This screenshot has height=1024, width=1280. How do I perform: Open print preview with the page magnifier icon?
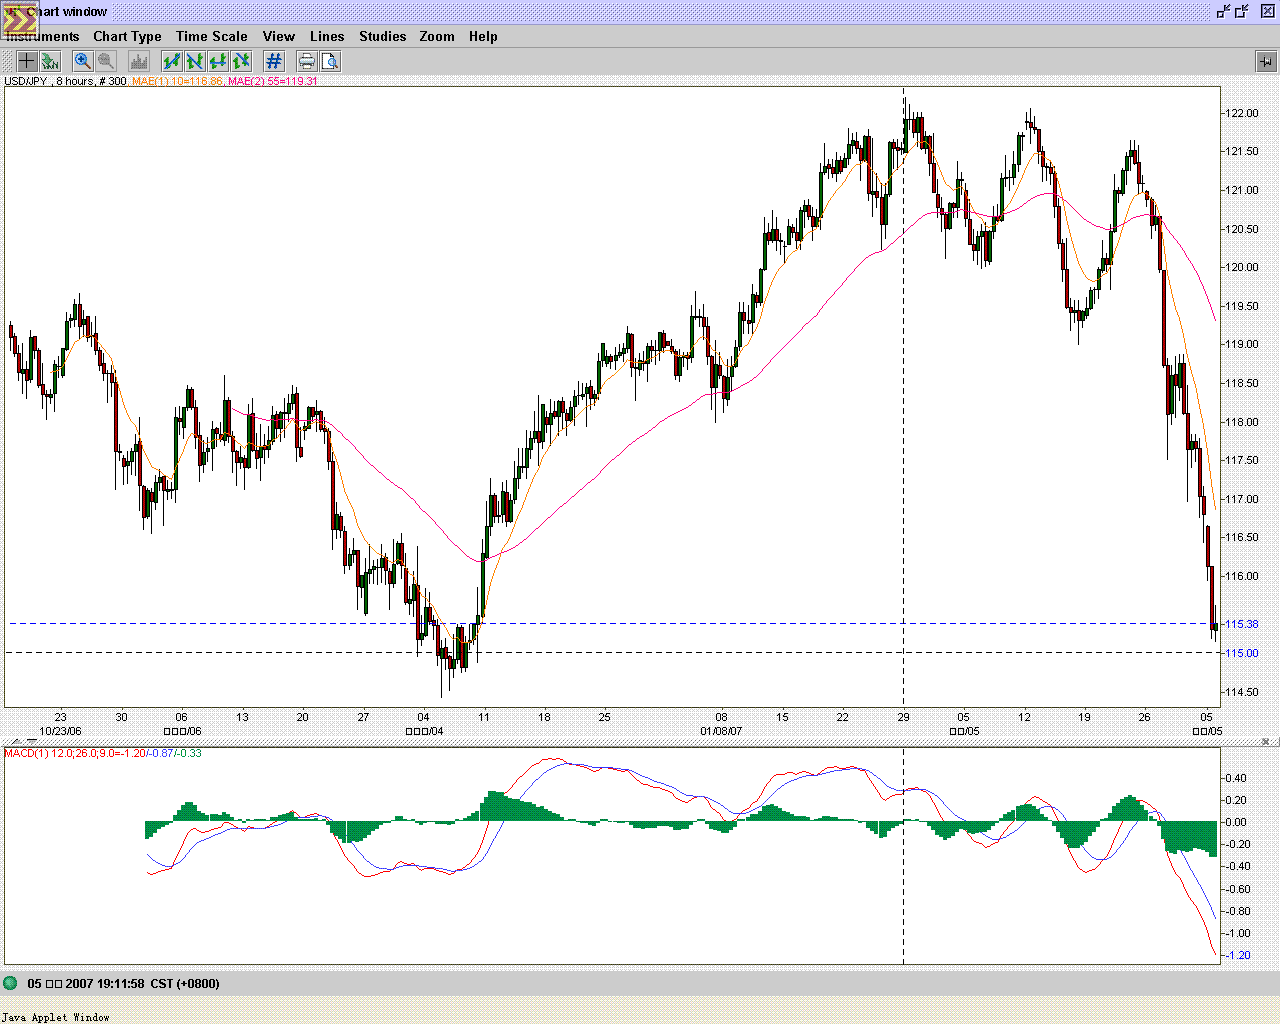tap(330, 62)
